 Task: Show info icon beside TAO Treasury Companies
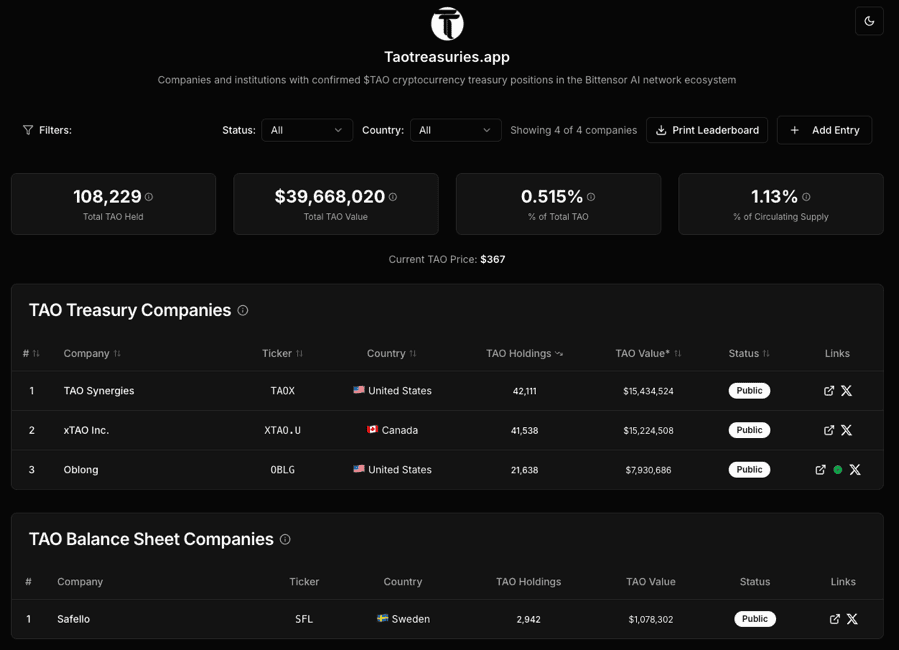[243, 311]
